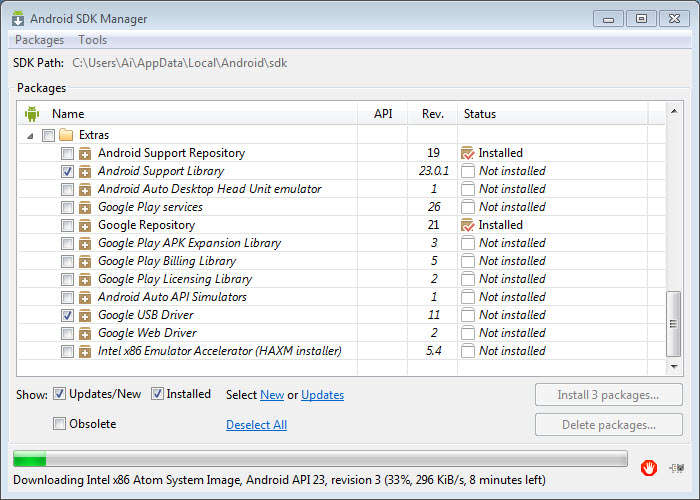Screen dimensions: 700x500
Task: Click the Intel HAXM installer package icon
Action: pos(85,351)
